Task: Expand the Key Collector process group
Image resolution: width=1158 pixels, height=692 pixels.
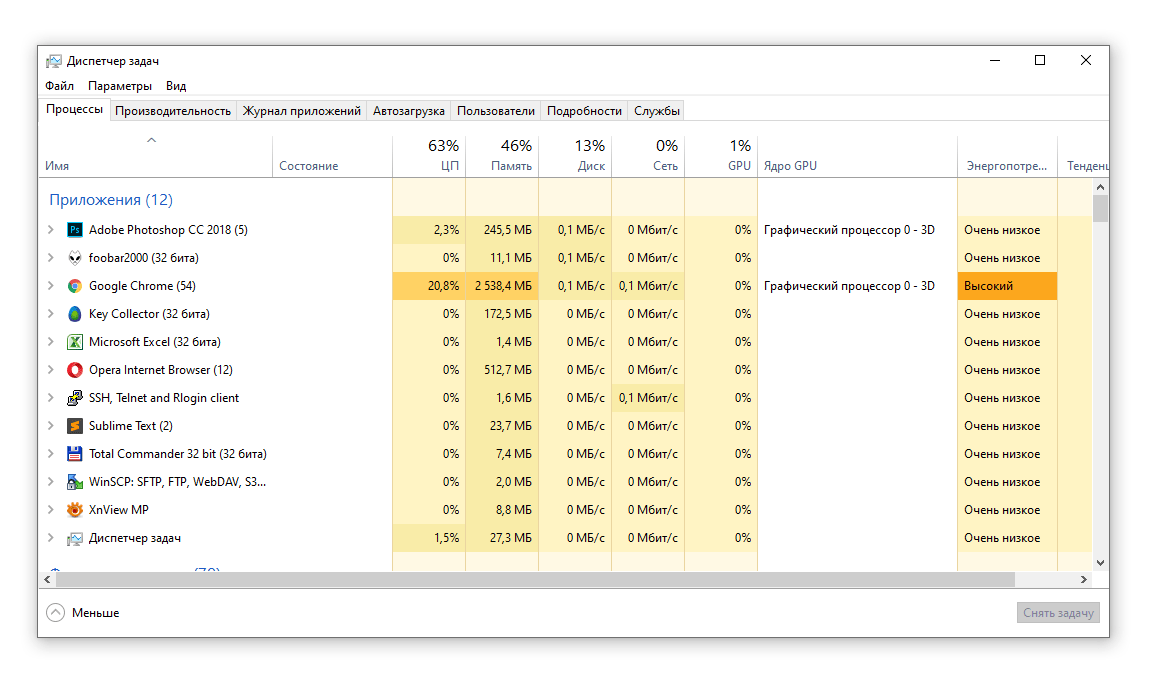Action: pos(50,314)
